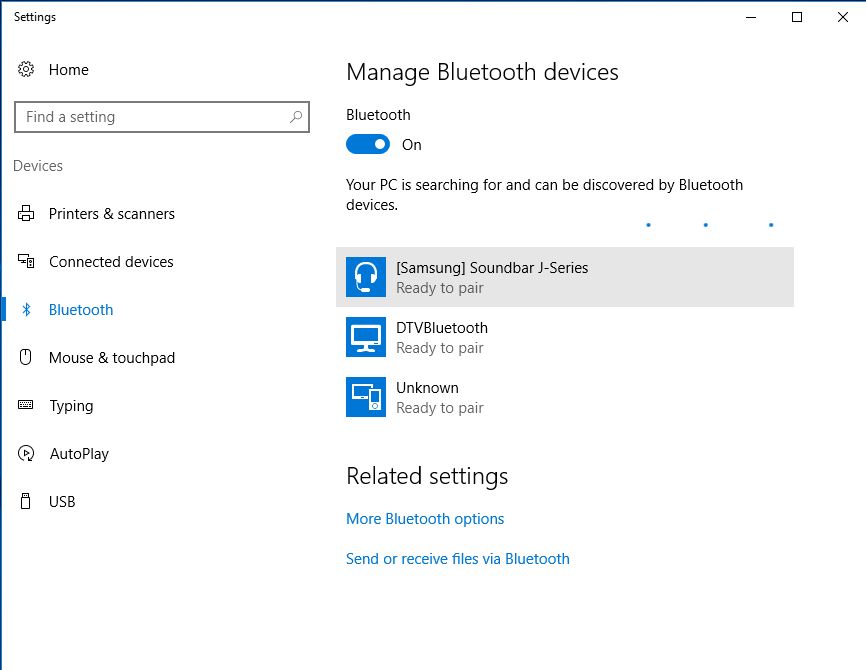This screenshot has height=670, width=866.
Task: Click the search magnifier in Find a setting
Action: pos(296,117)
